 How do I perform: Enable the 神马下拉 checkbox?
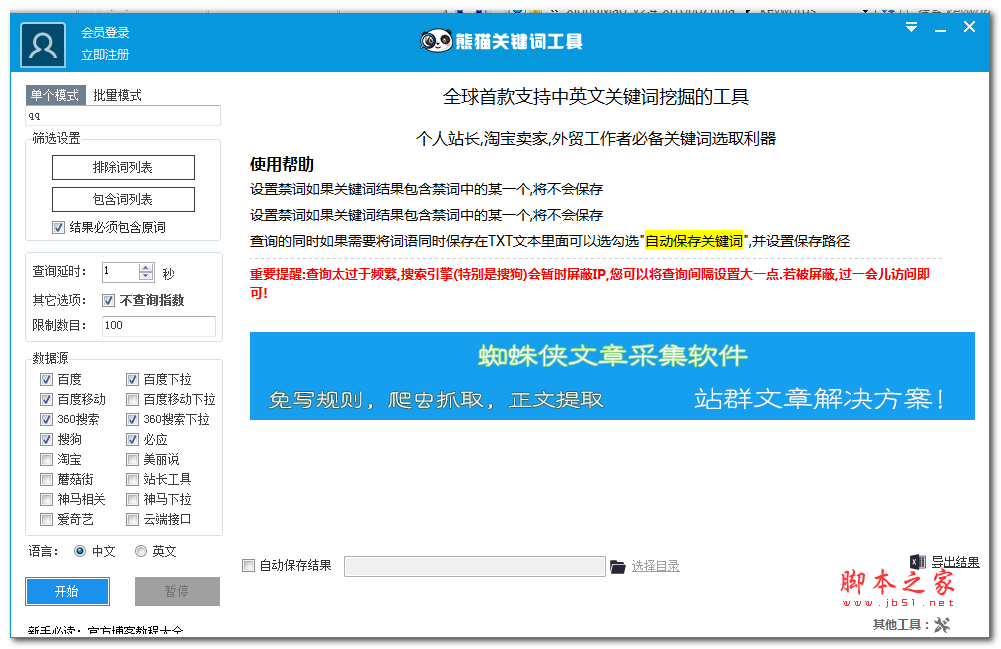click(x=132, y=499)
